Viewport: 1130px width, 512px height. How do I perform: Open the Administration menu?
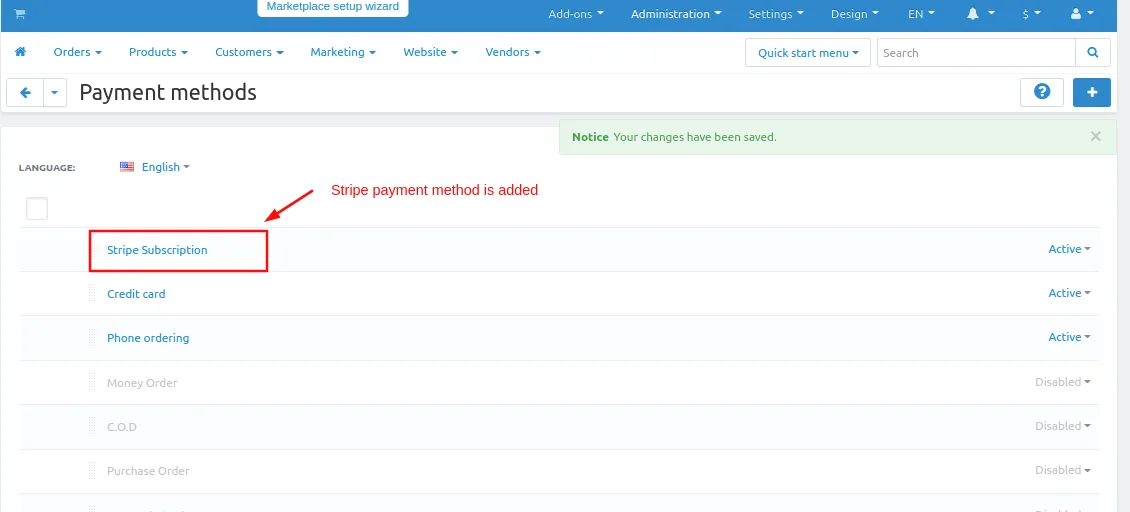tap(676, 14)
